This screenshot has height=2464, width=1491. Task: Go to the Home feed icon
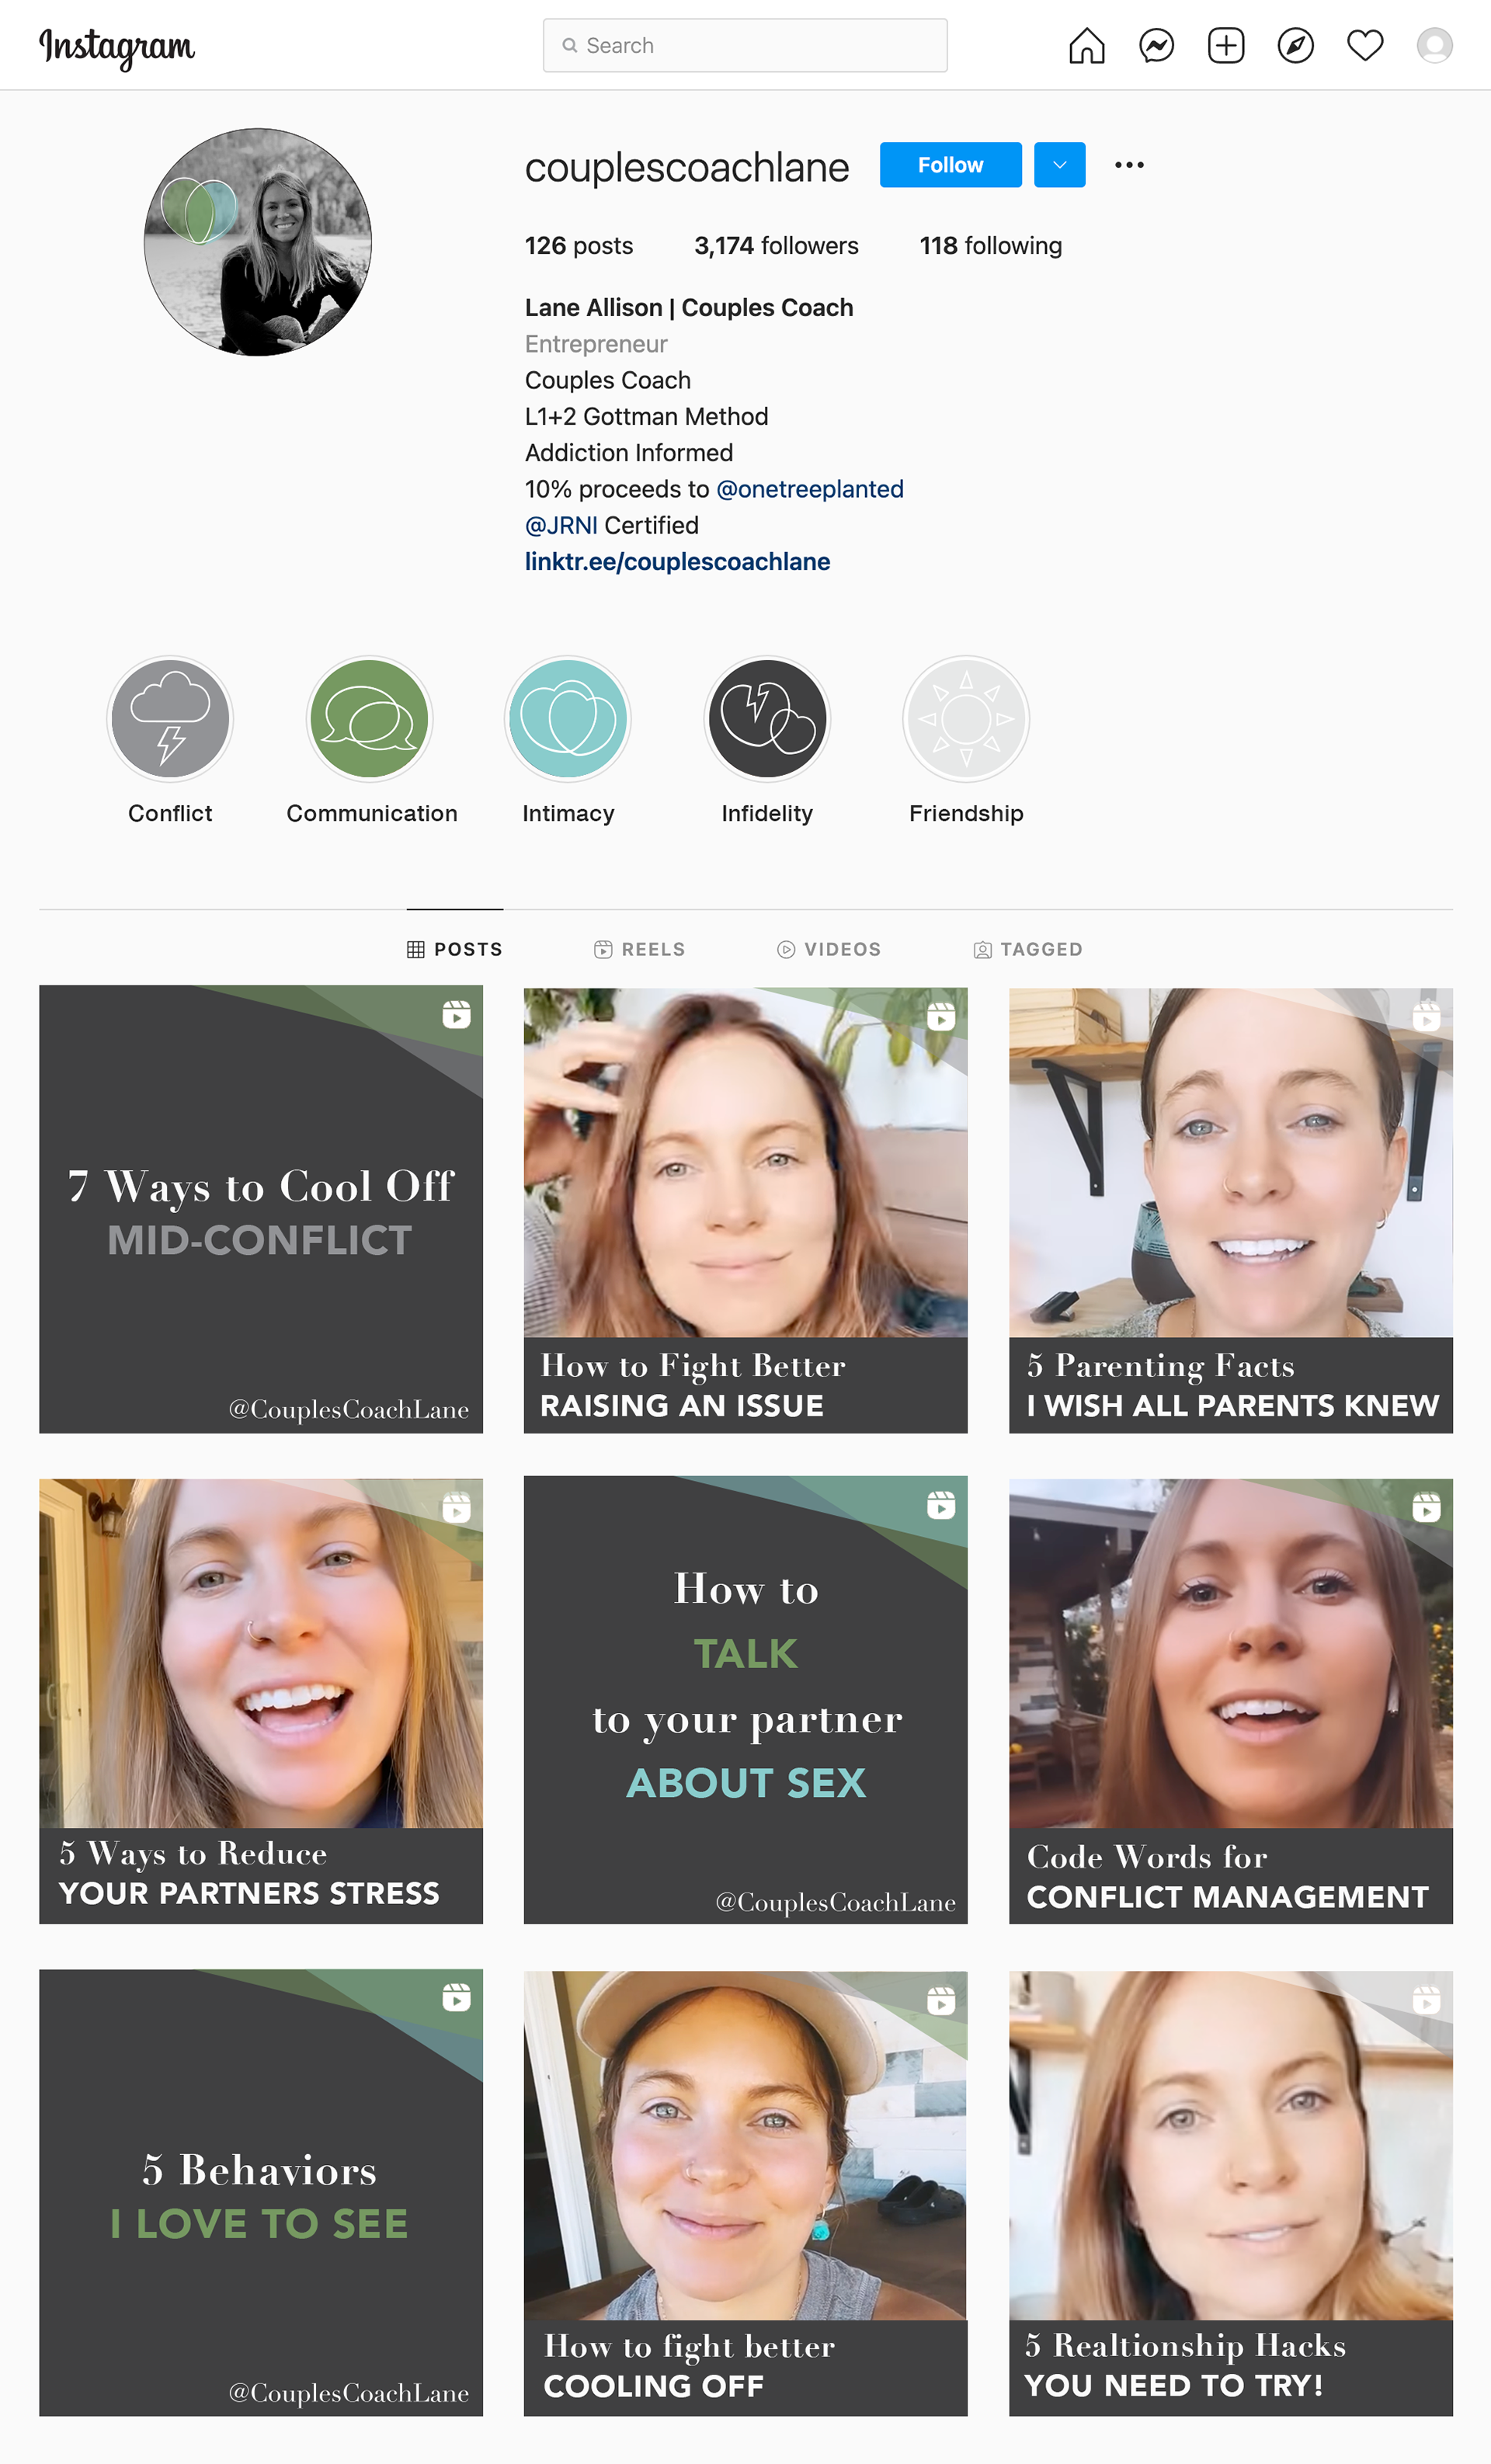pyautogui.click(x=1086, y=45)
